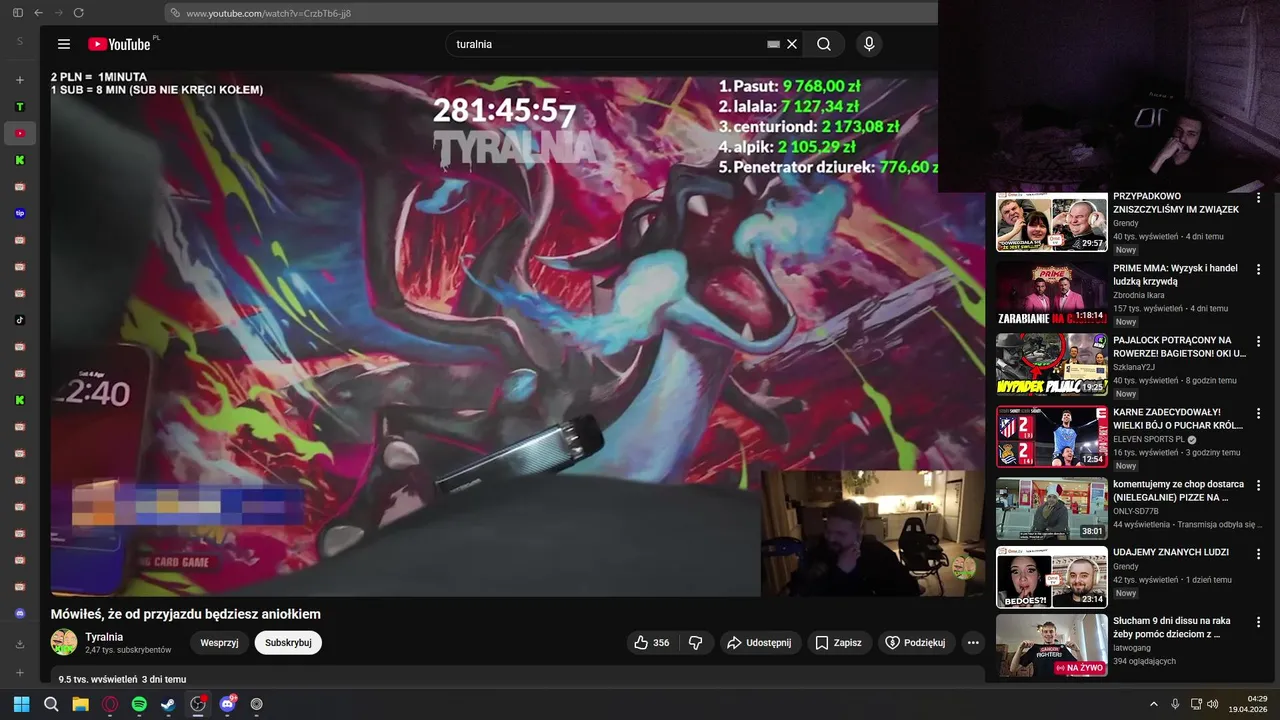
Task: Open more actions three-dot button under video
Action: (x=973, y=643)
